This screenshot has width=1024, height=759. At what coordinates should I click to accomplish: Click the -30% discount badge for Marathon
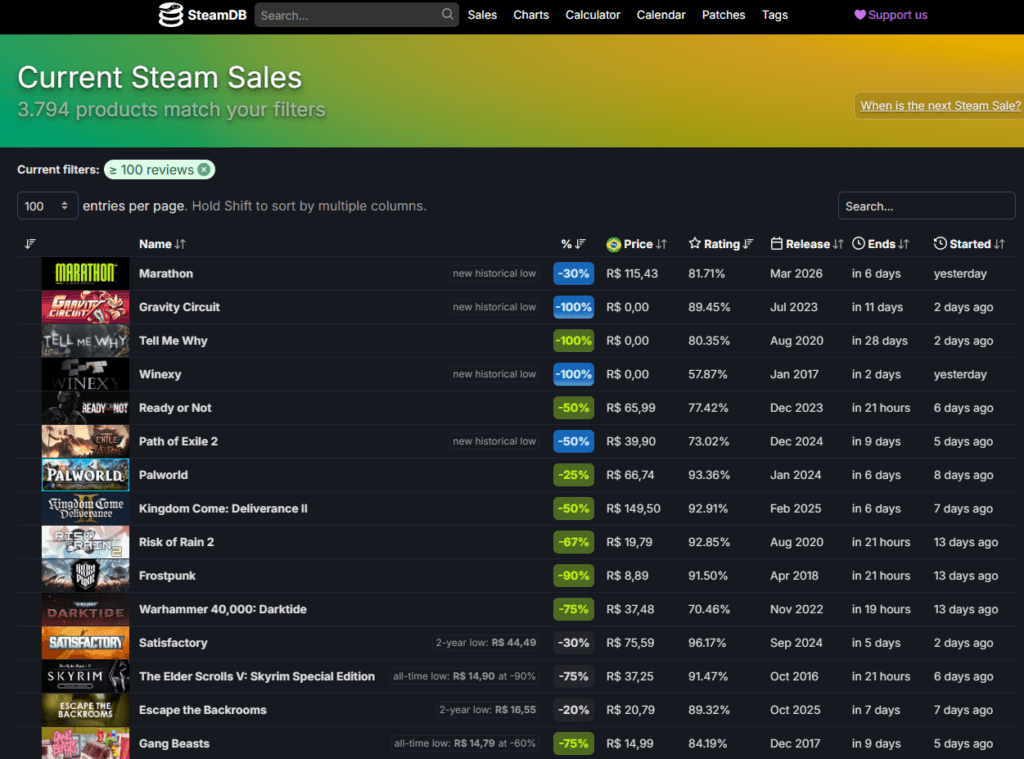tap(573, 274)
